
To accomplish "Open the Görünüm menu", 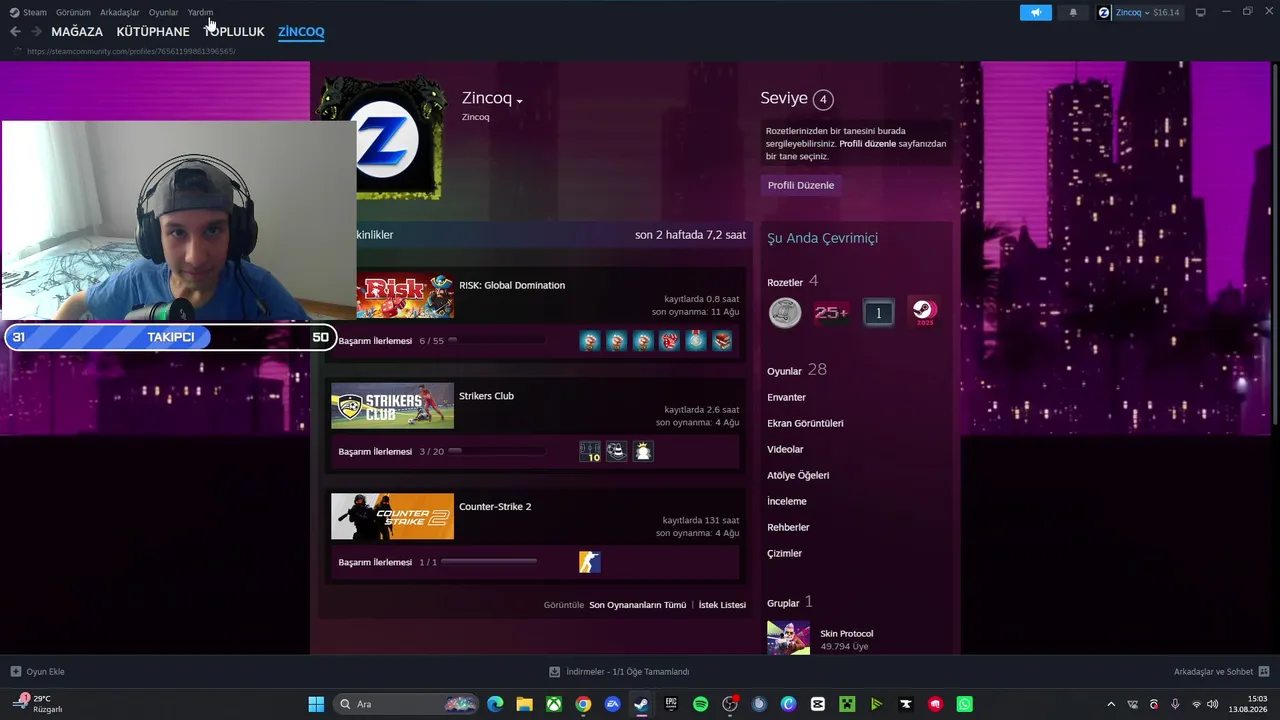I will pyautogui.click(x=73, y=13).
